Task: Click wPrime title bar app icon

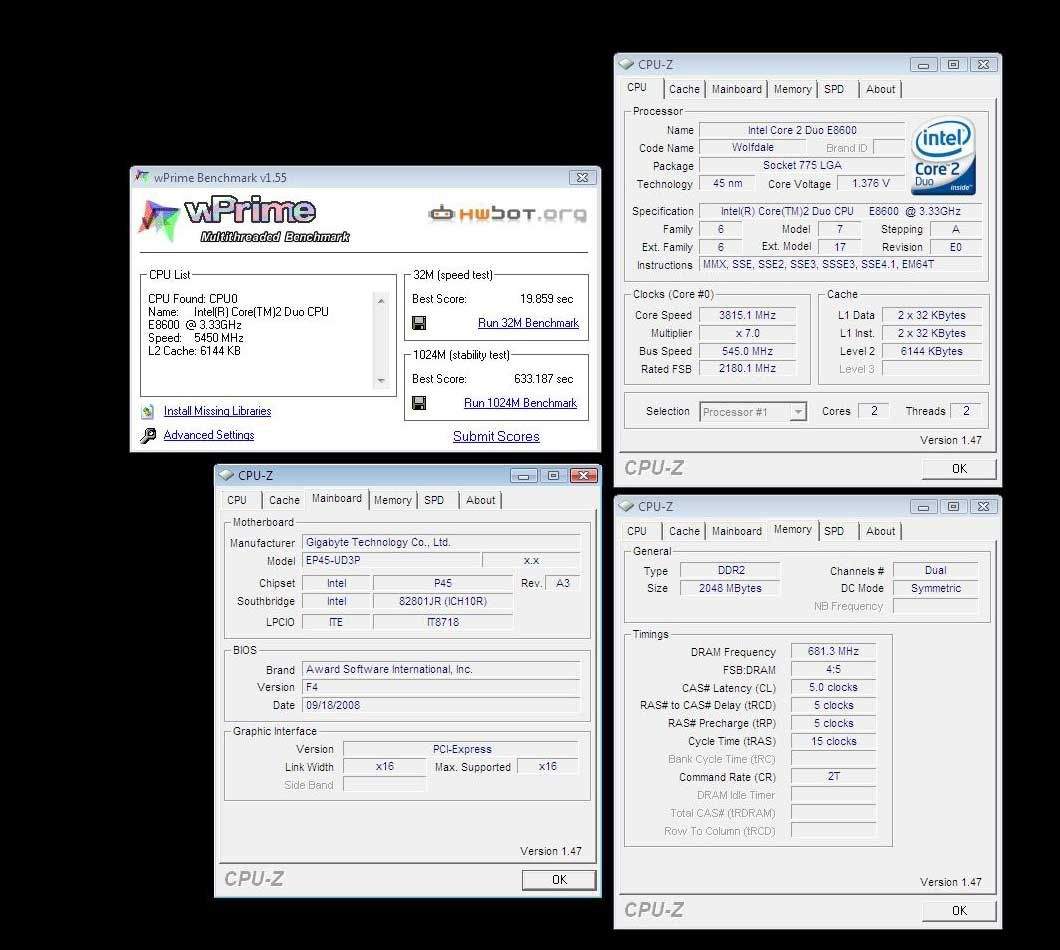Action: [x=141, y=177]
